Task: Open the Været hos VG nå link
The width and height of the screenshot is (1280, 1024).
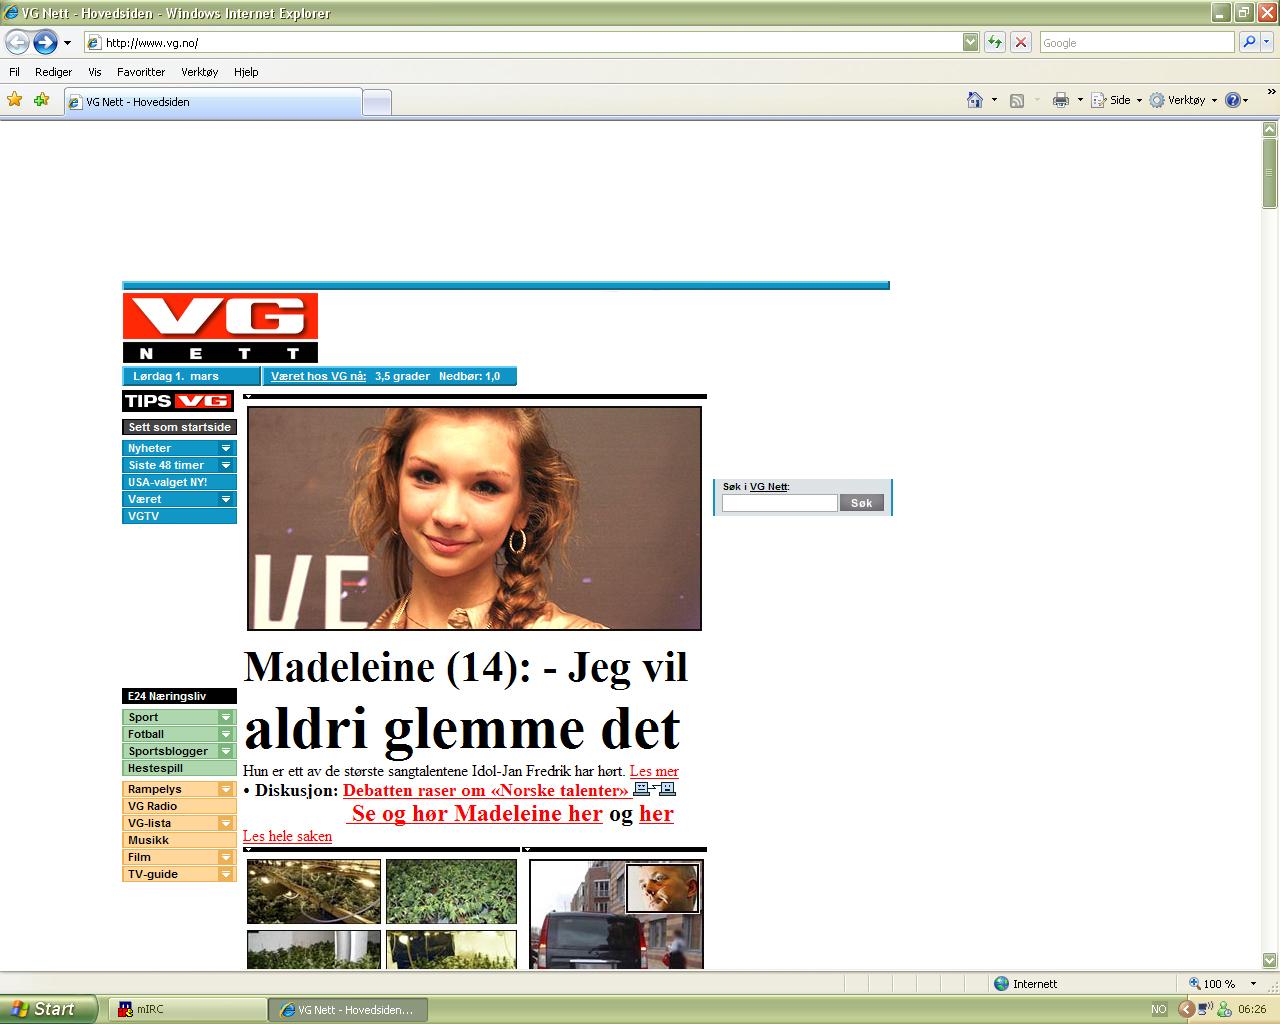Action: 318,376
